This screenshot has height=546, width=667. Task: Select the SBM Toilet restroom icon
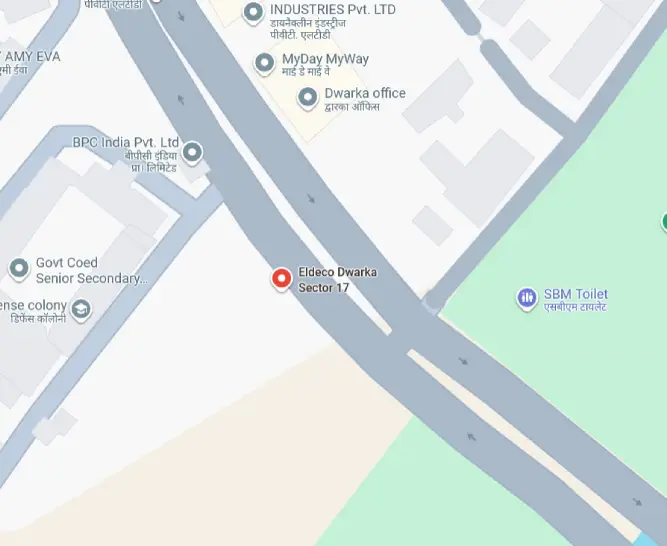point(527,298)
